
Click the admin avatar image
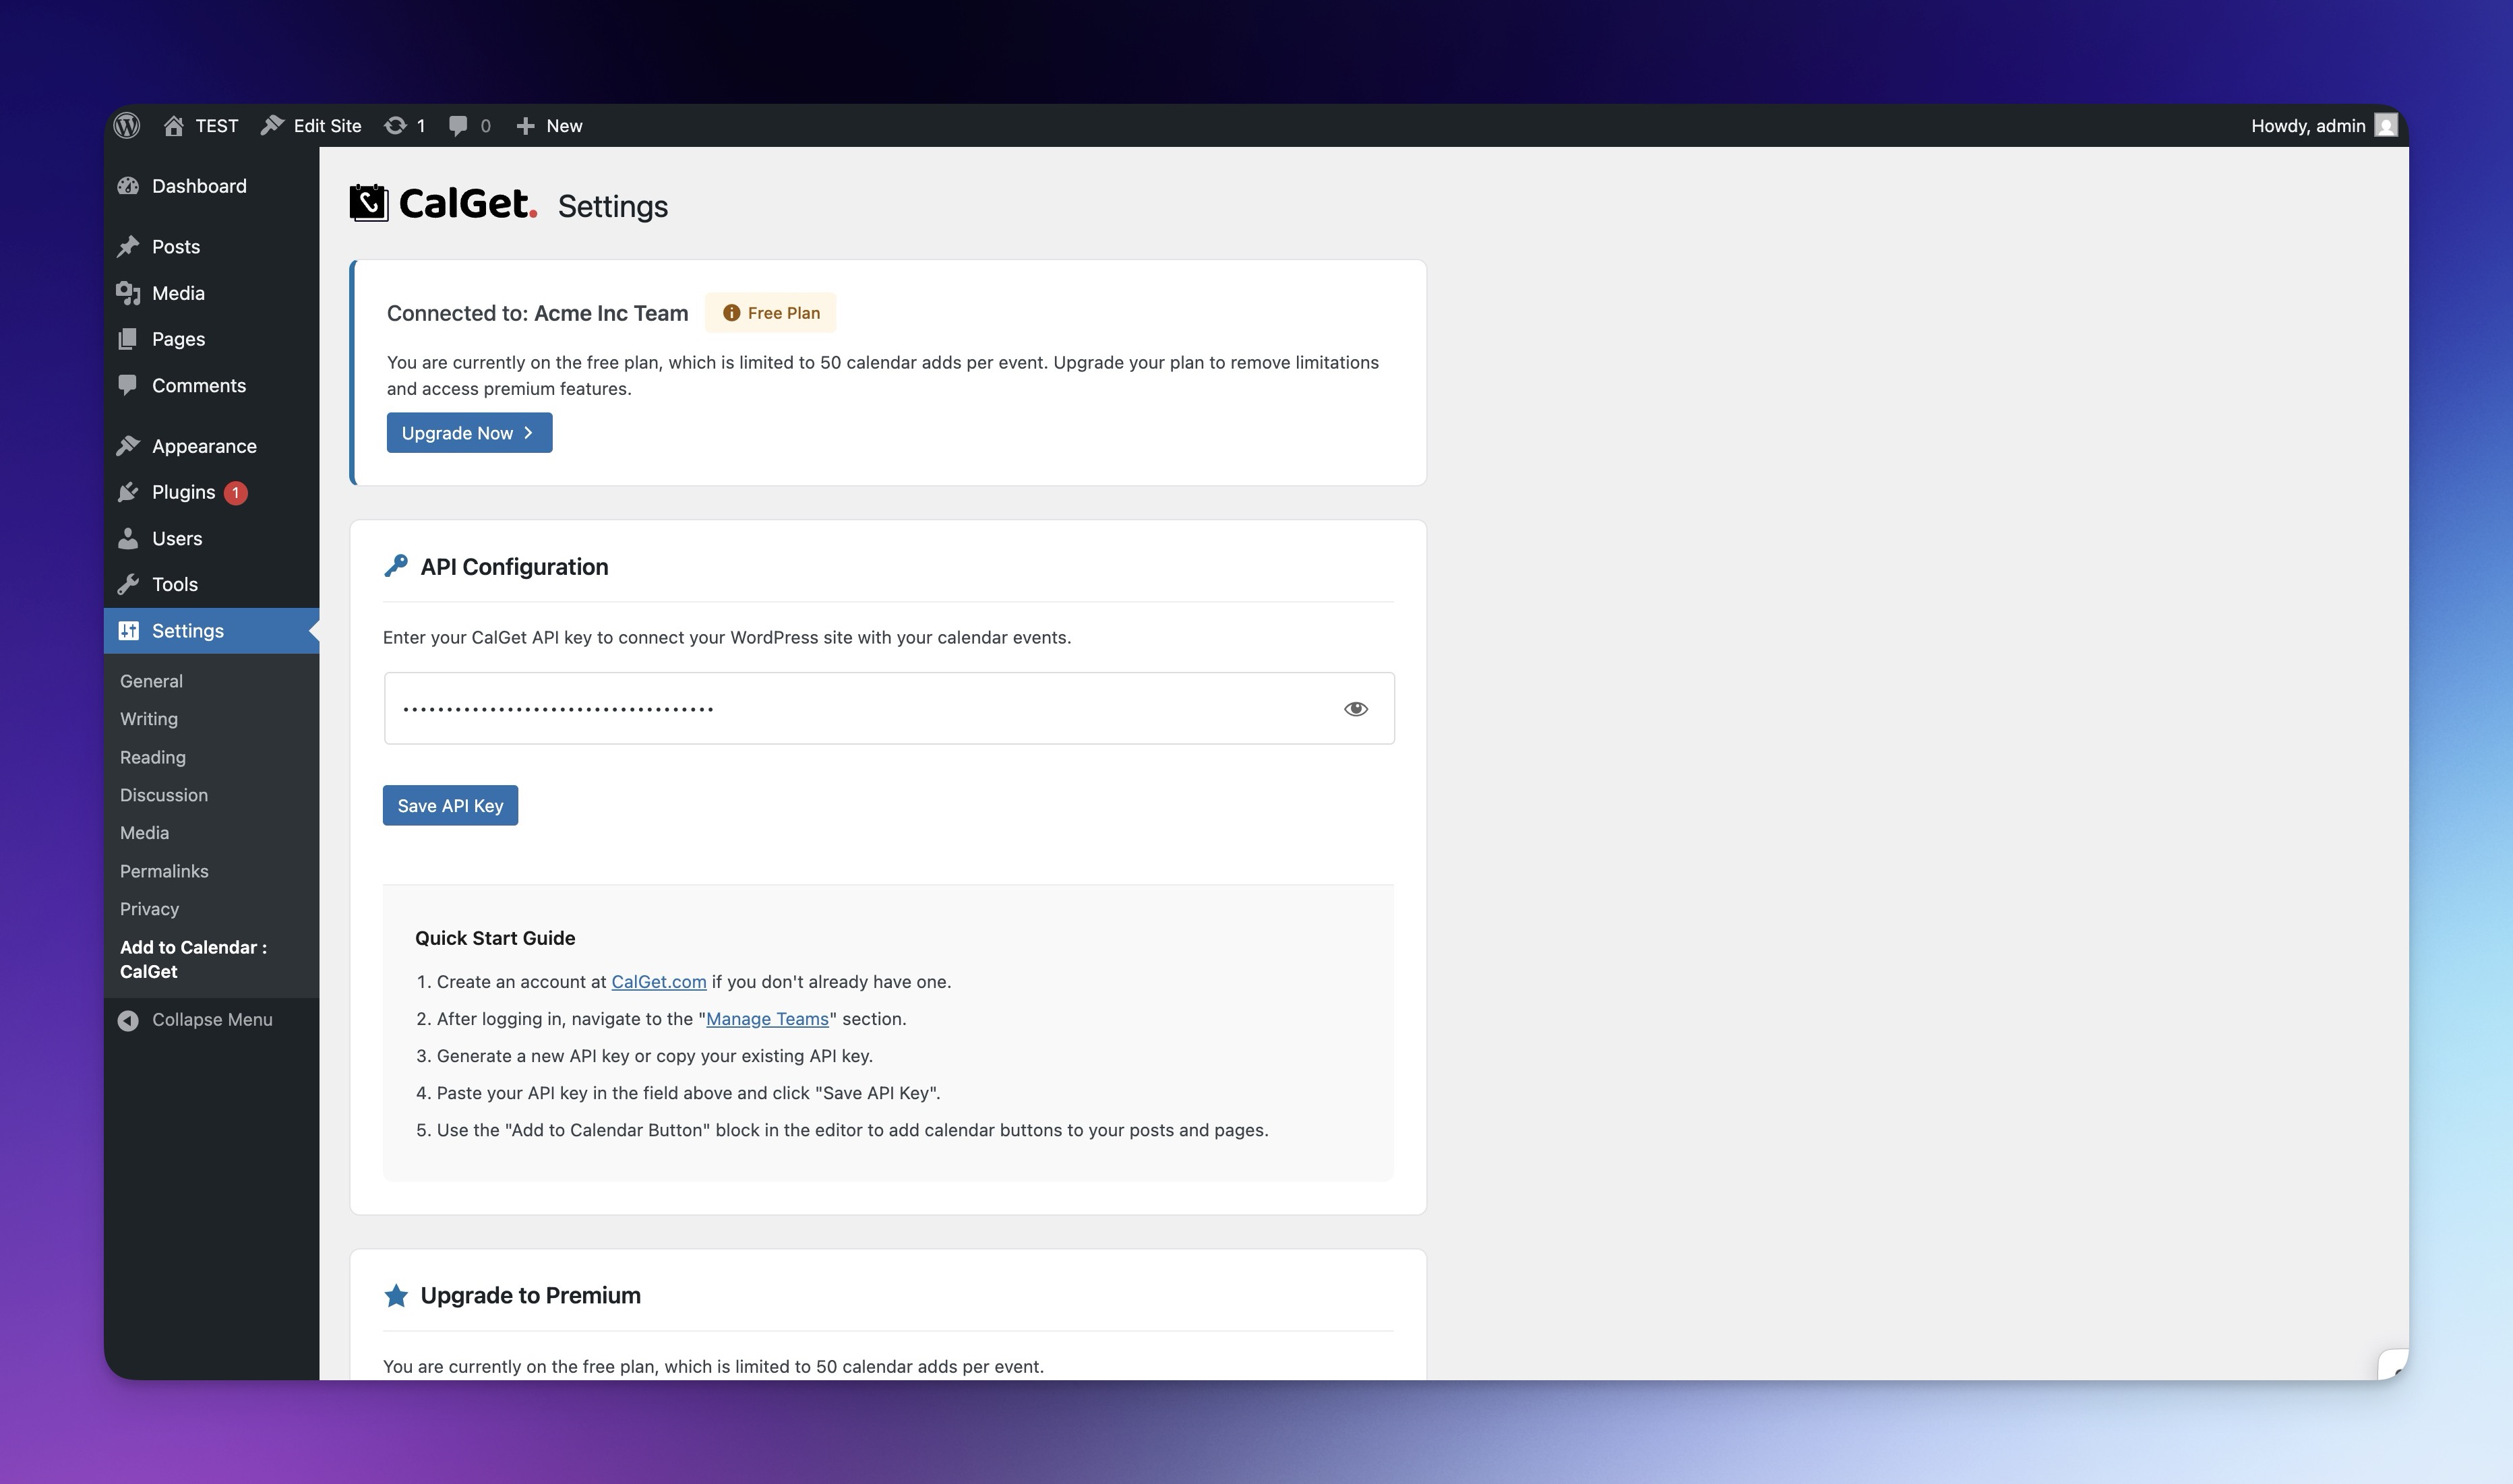(2386, 125)
